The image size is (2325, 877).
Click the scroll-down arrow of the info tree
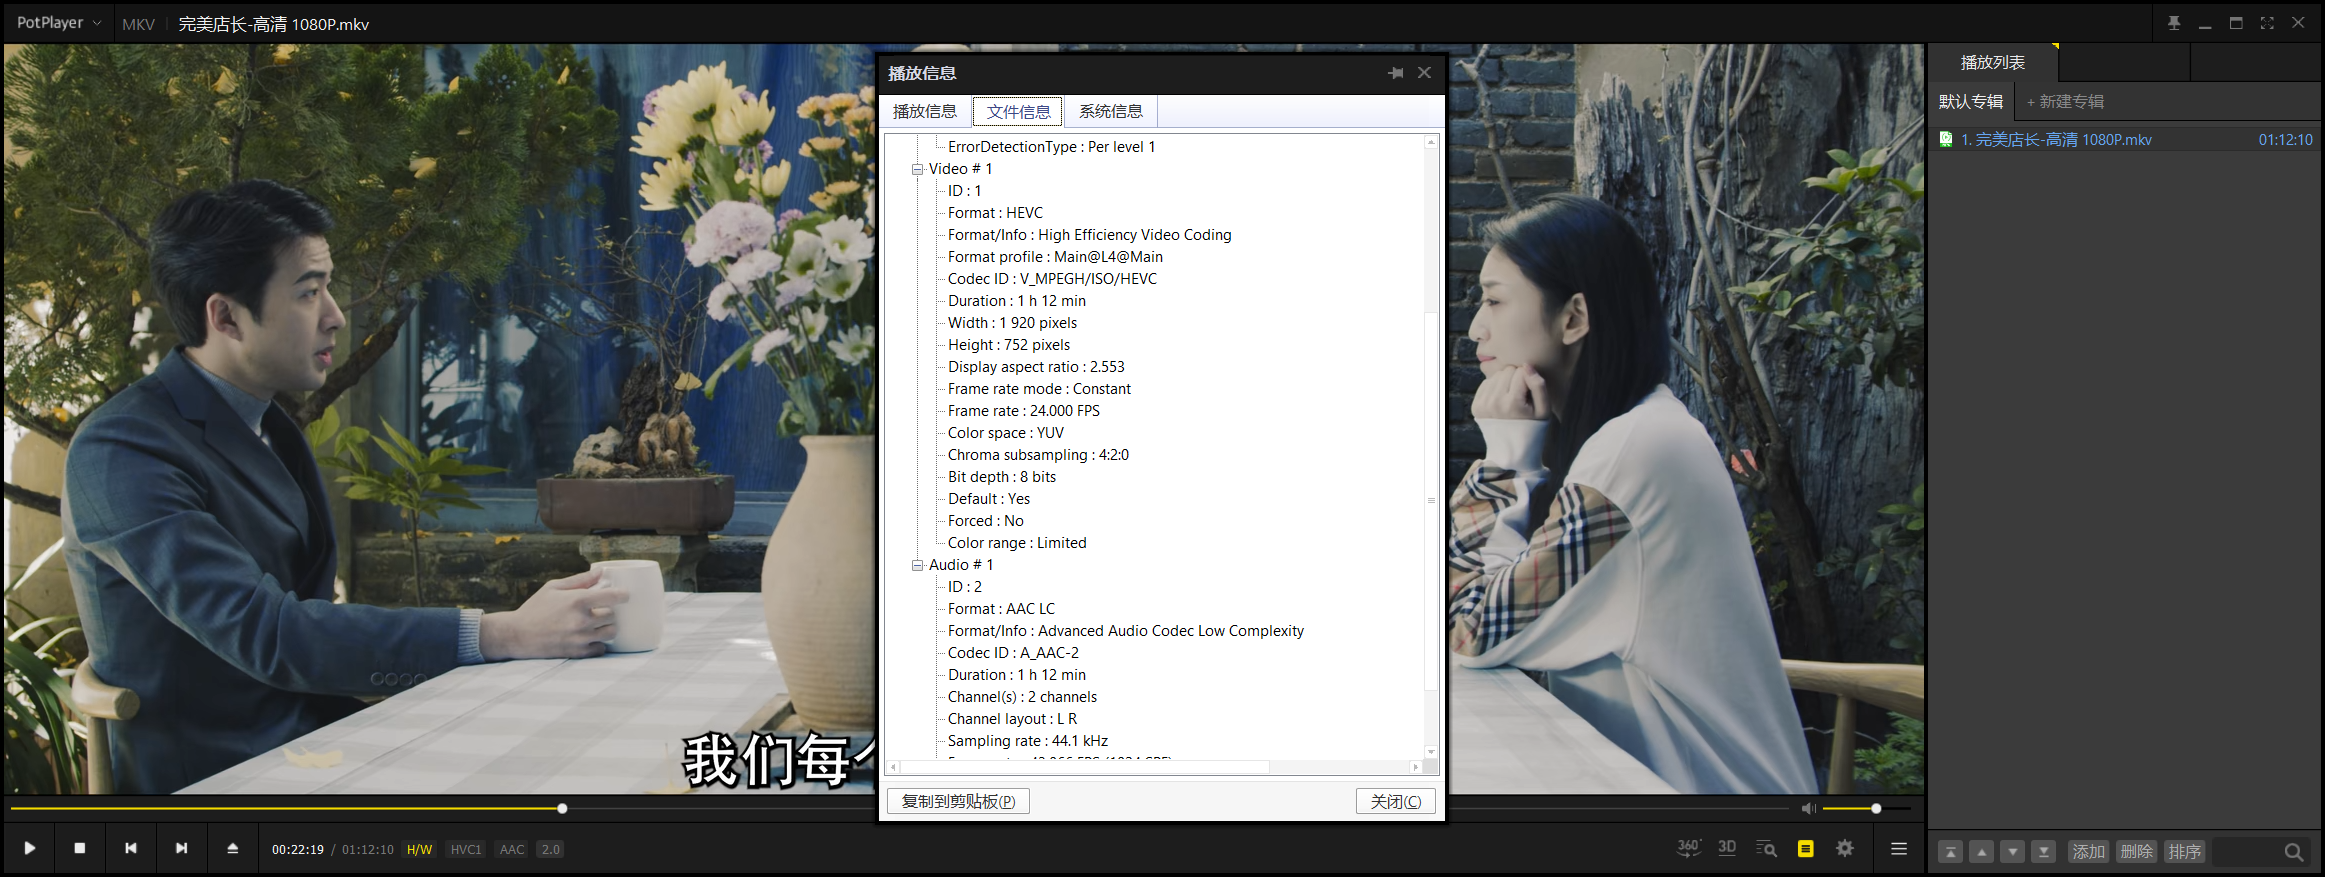1431,752
